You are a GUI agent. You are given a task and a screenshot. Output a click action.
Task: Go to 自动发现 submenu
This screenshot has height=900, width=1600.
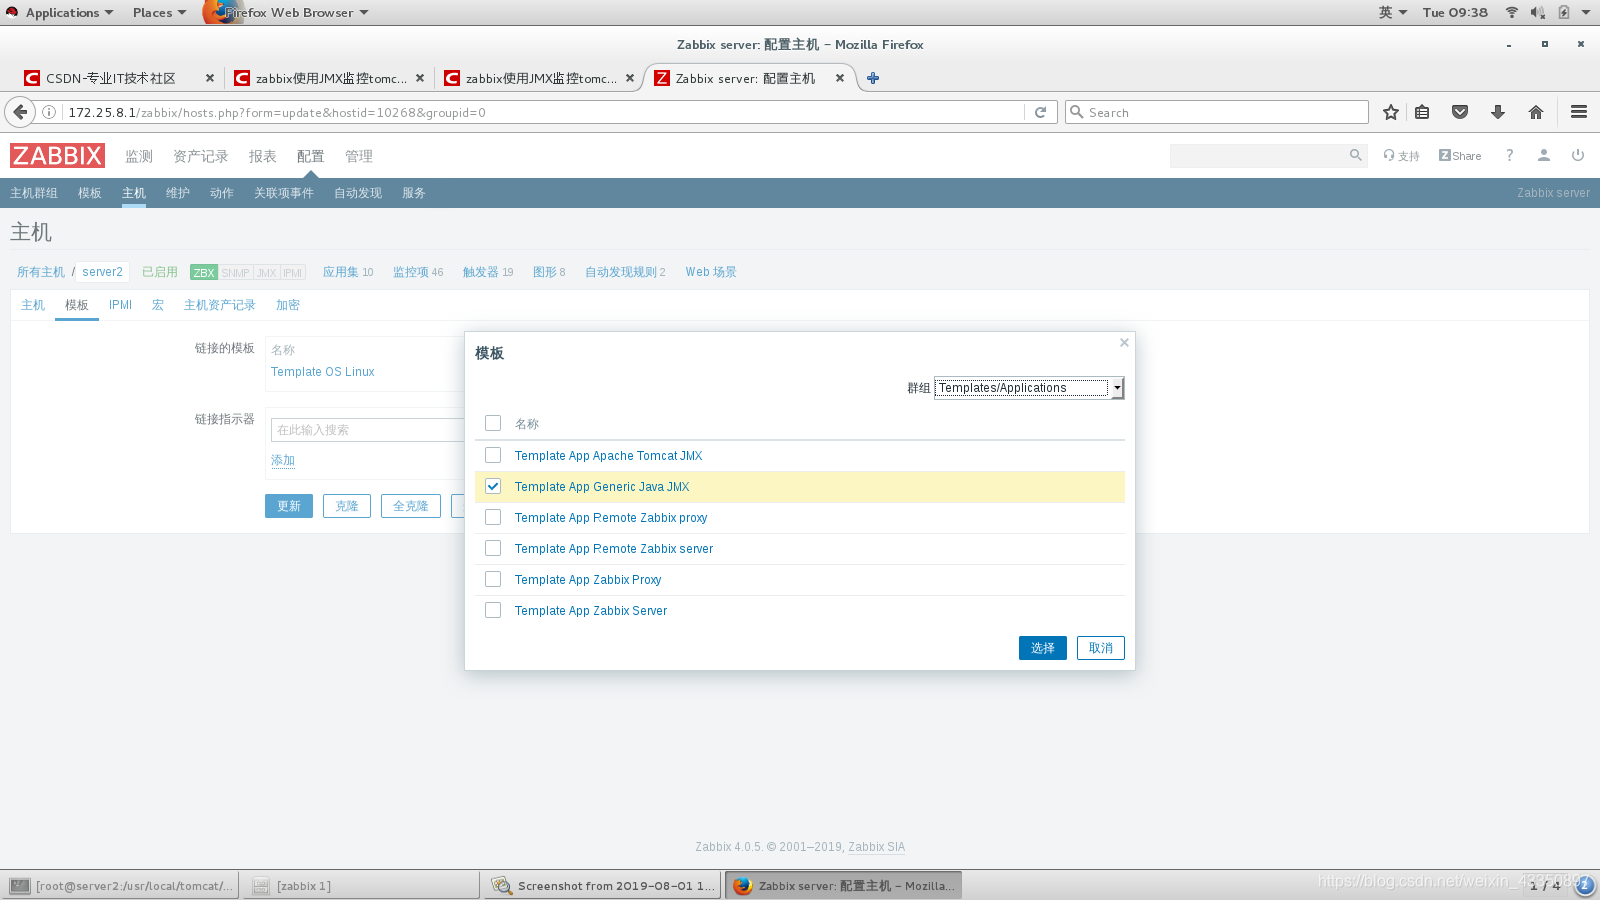coord(358,193)
